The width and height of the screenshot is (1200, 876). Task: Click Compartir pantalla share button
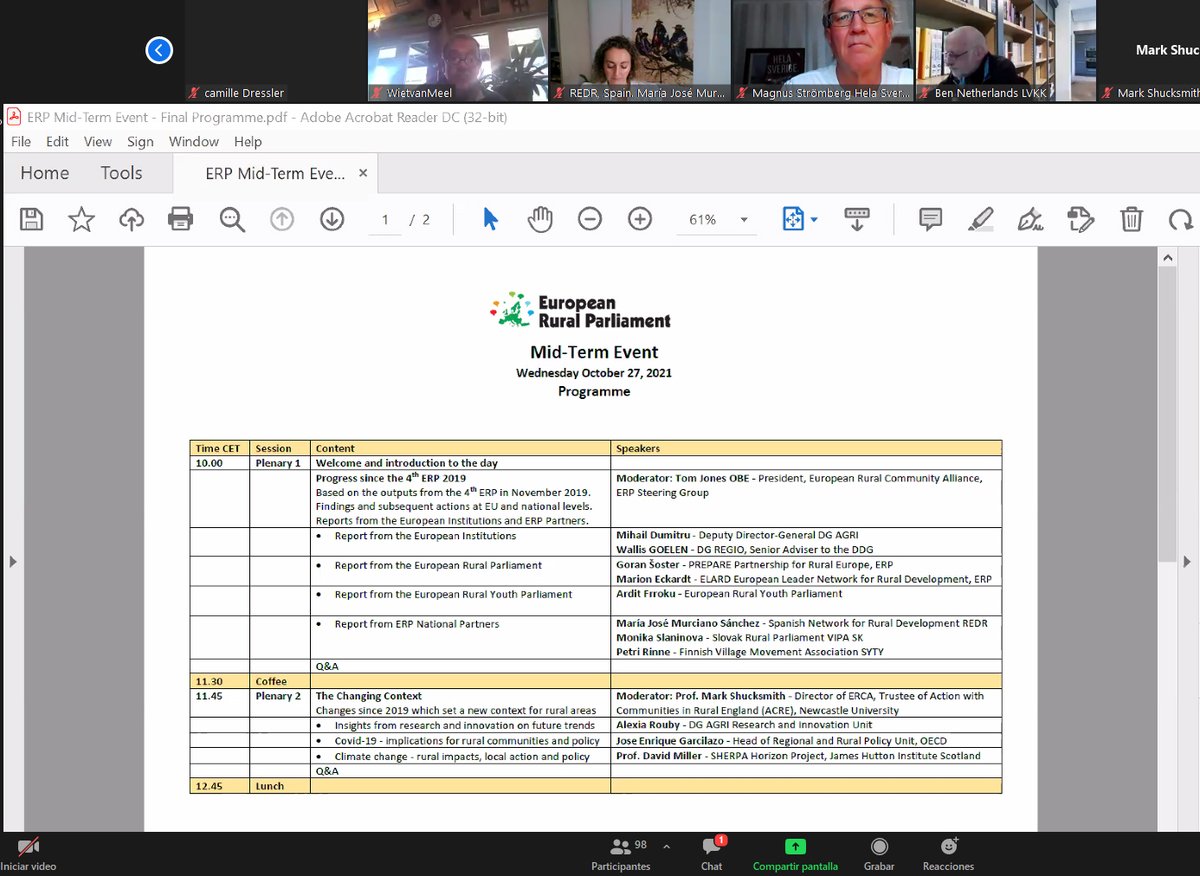795,855
